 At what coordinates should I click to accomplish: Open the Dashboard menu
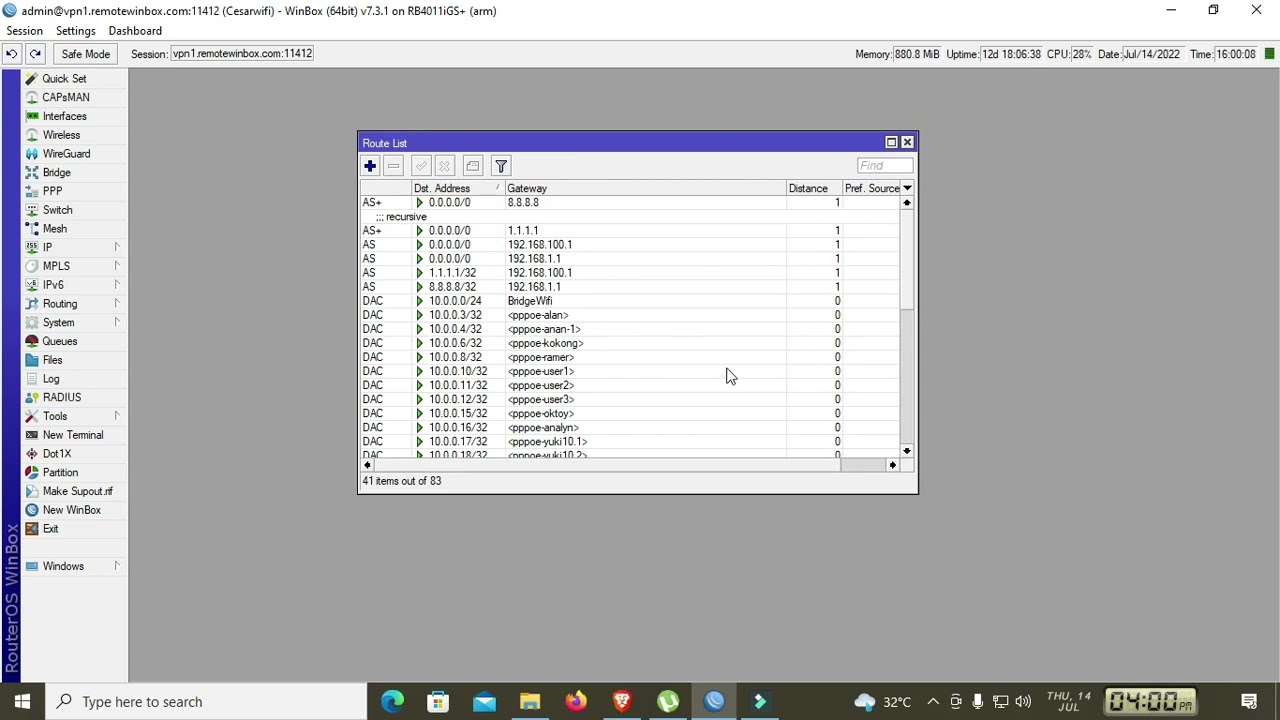(x=135, y=31)
